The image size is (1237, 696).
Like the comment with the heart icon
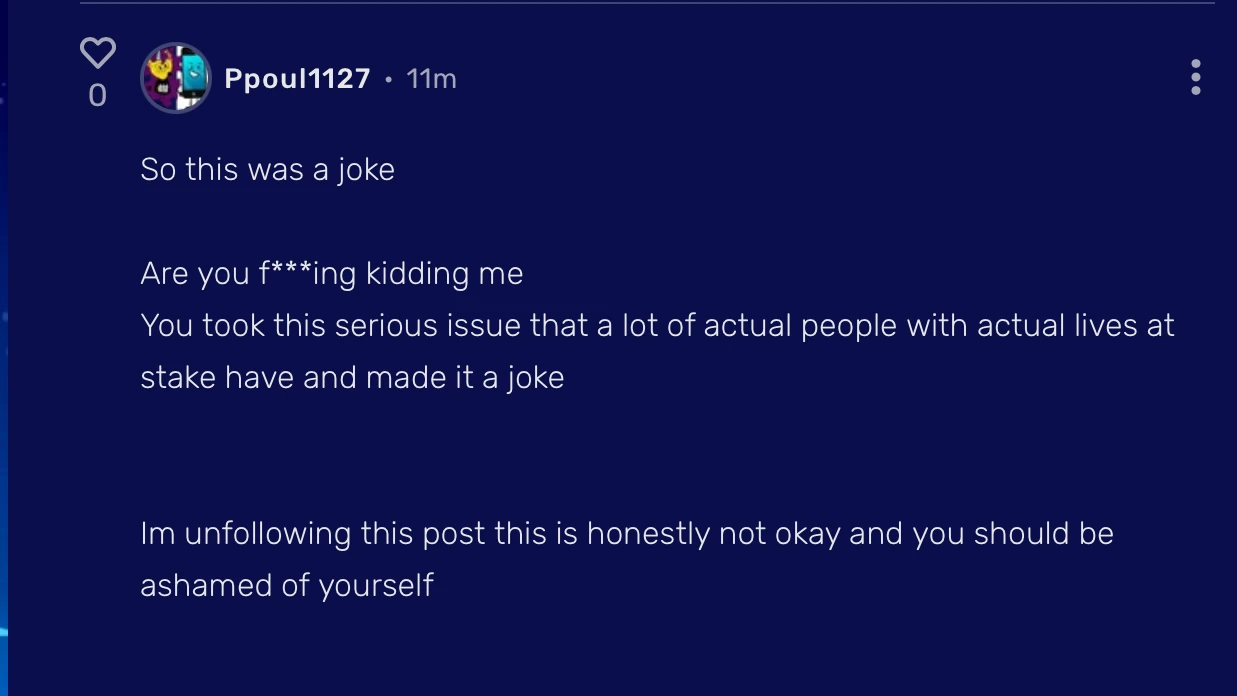(97, 52)
